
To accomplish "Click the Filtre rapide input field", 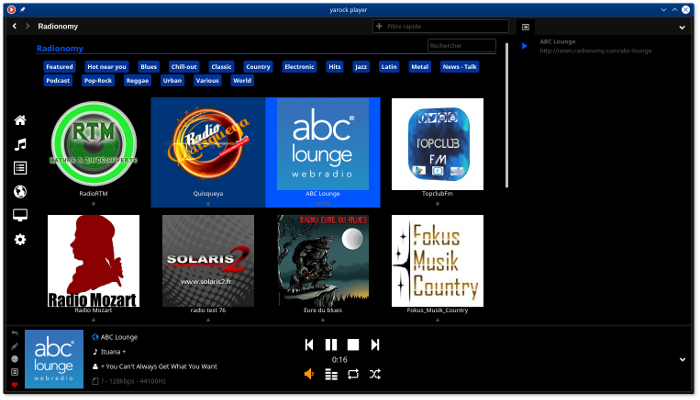I will tap(441, 26).
